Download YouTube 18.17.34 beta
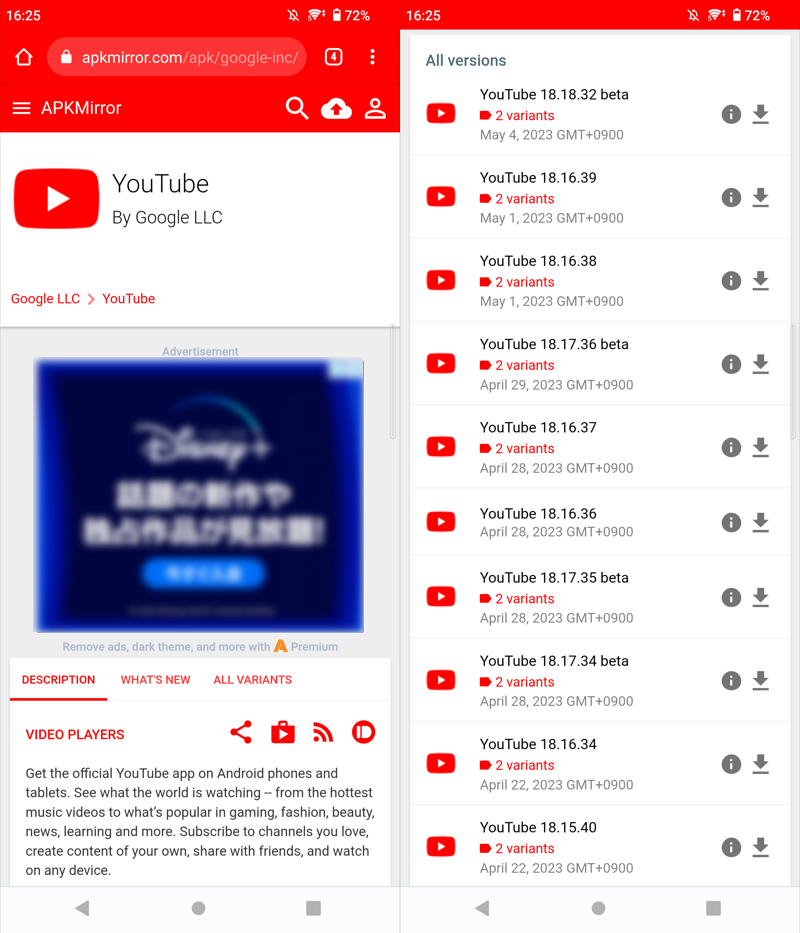The height and width of the screenshot is (933, 800). pos(761,680)
